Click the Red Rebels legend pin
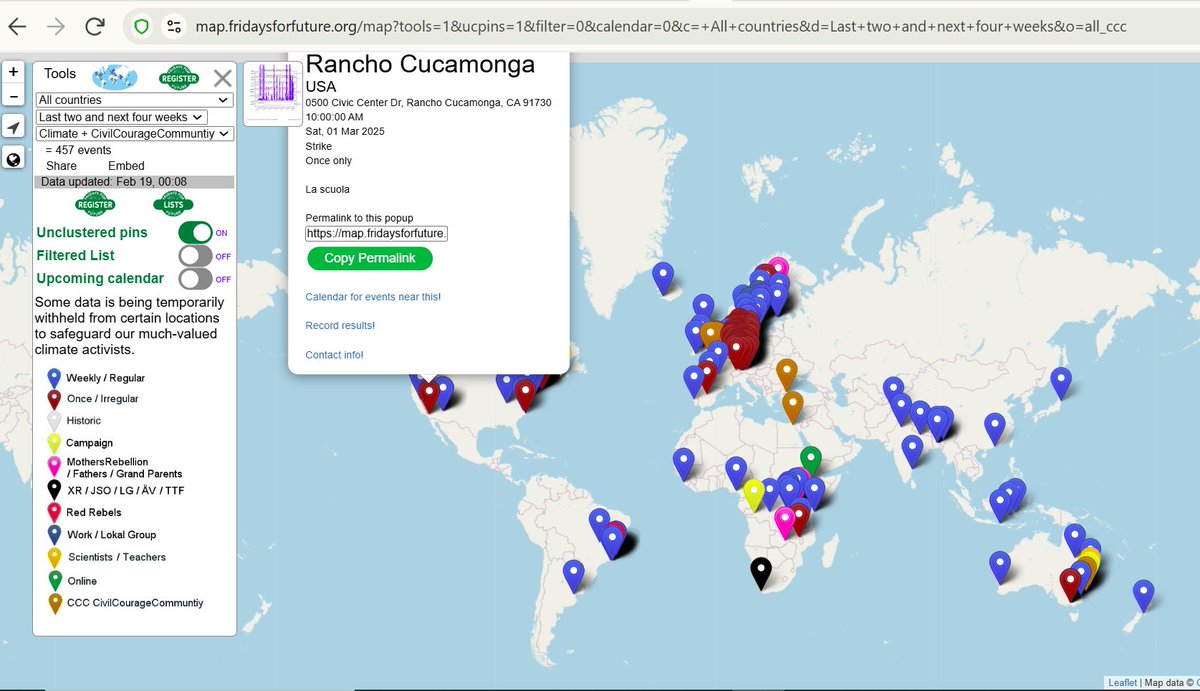Screen dimensions: 1200x691 click(54, 511)
